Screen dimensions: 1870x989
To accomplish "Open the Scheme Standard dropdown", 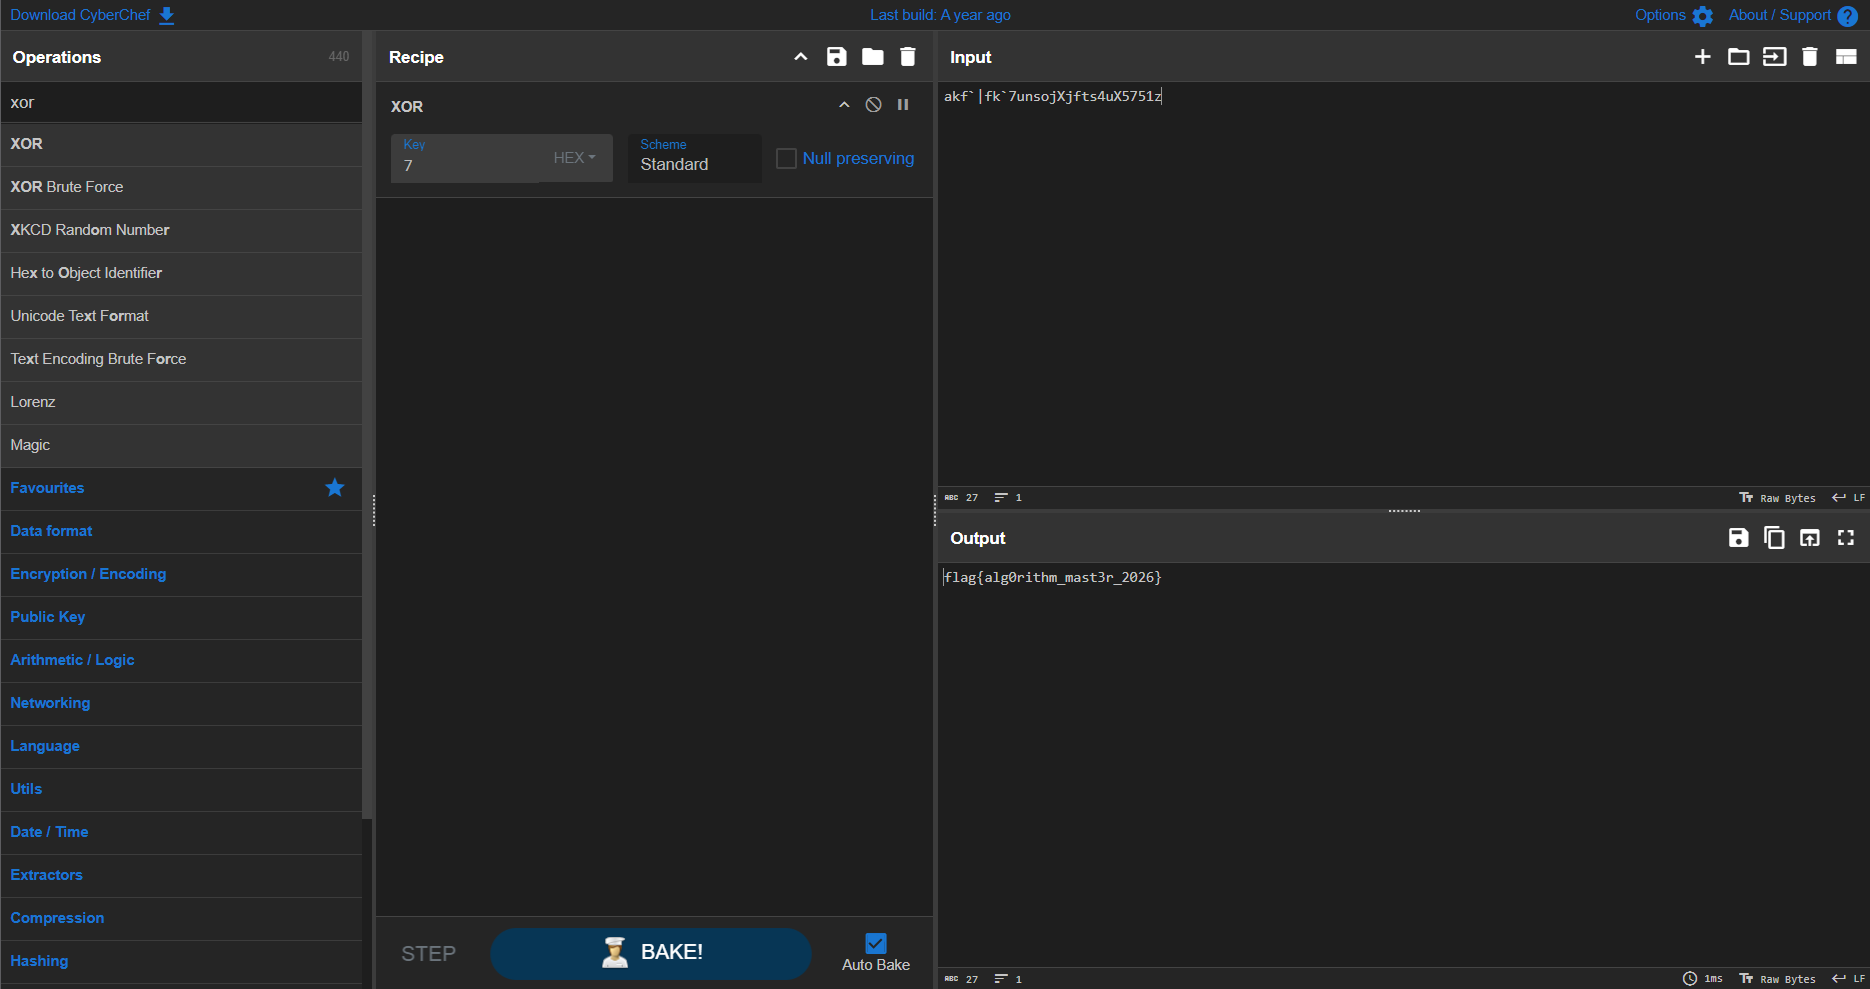I will pyautogui.click(x=695, y=158).
